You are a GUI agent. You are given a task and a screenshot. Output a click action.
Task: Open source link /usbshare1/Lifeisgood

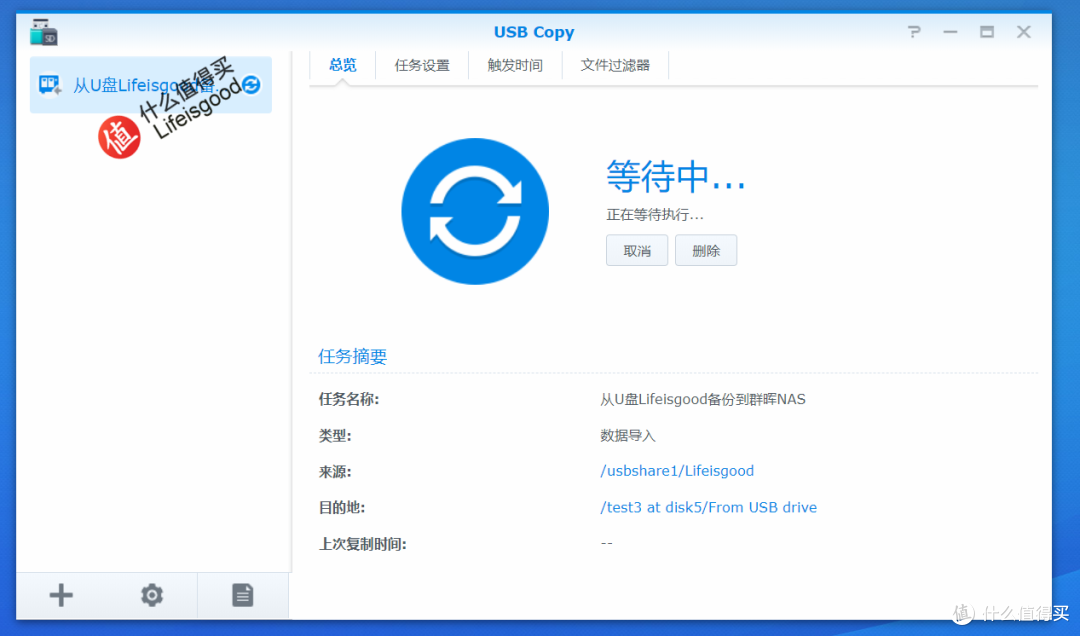click(677, 471)
